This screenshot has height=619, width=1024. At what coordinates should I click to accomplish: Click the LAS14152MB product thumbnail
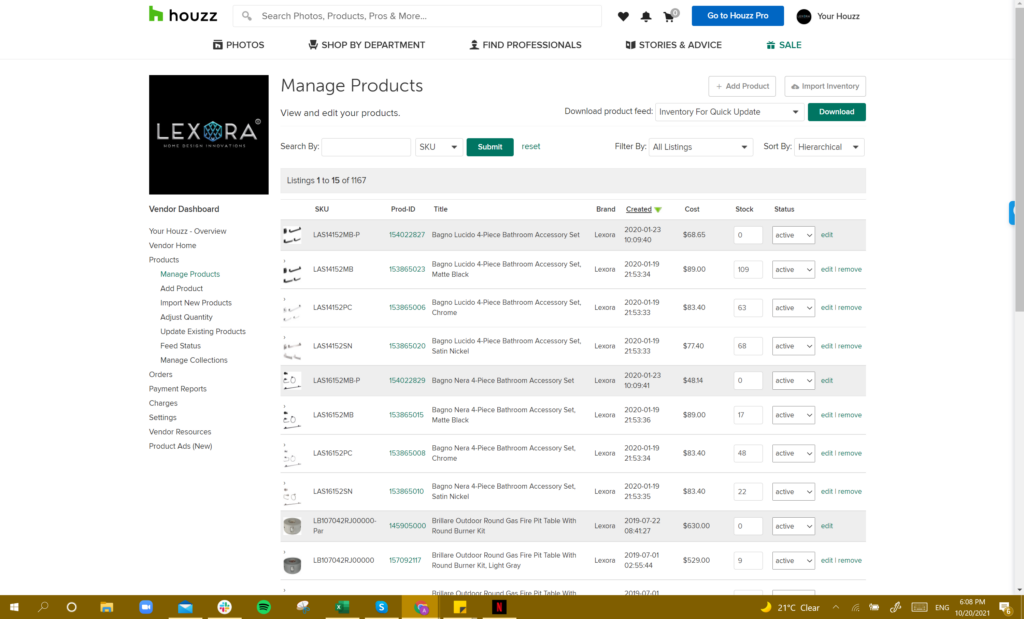pyautogui.click(x=292, y=270)
